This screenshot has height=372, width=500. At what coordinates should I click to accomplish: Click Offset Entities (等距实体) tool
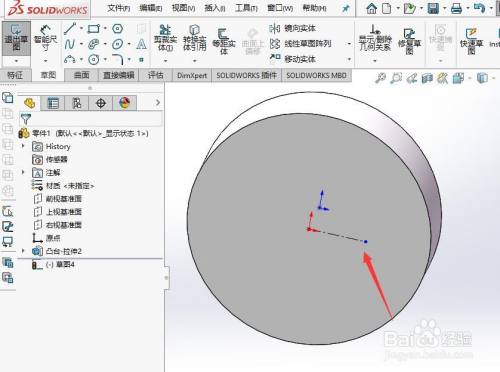point(224,41)
